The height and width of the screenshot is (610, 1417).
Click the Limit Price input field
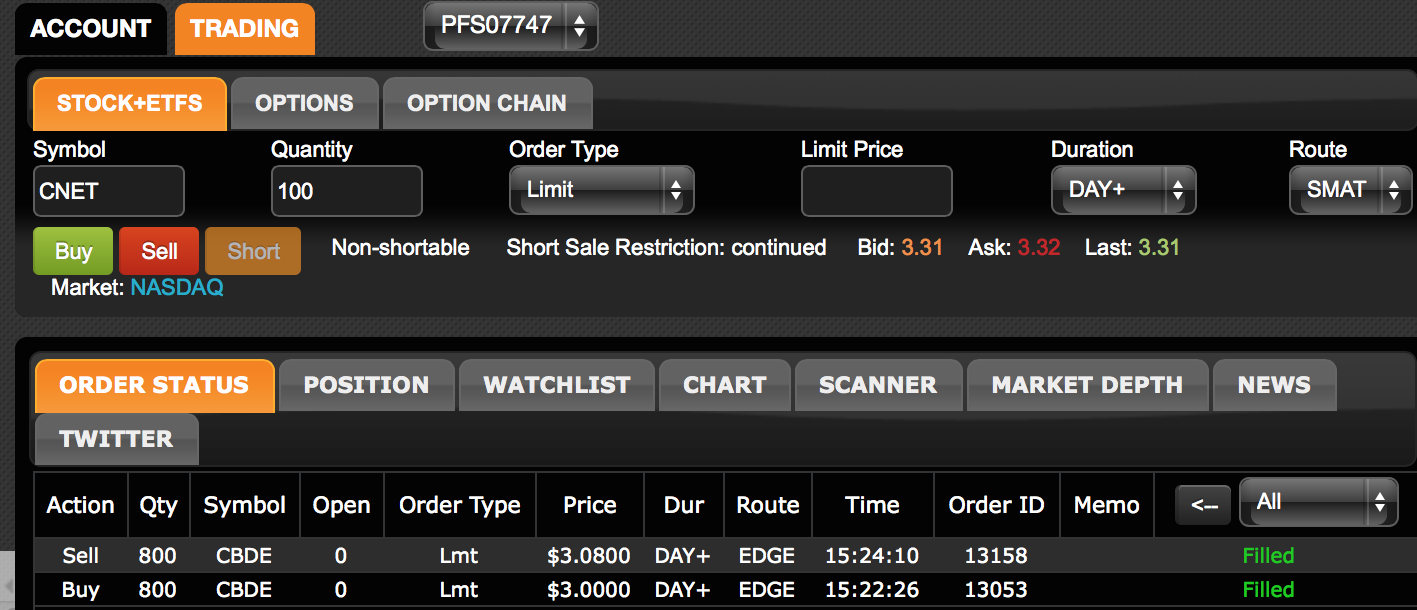[876, 191]
